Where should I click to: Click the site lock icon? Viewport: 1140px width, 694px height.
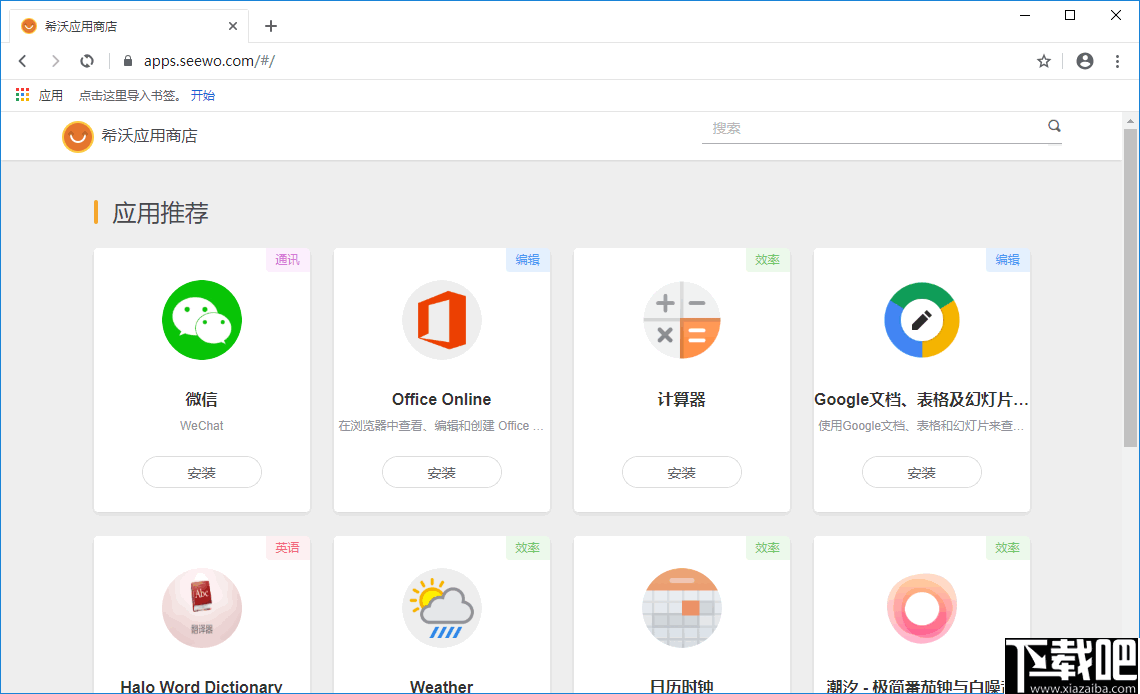(128, 61)
